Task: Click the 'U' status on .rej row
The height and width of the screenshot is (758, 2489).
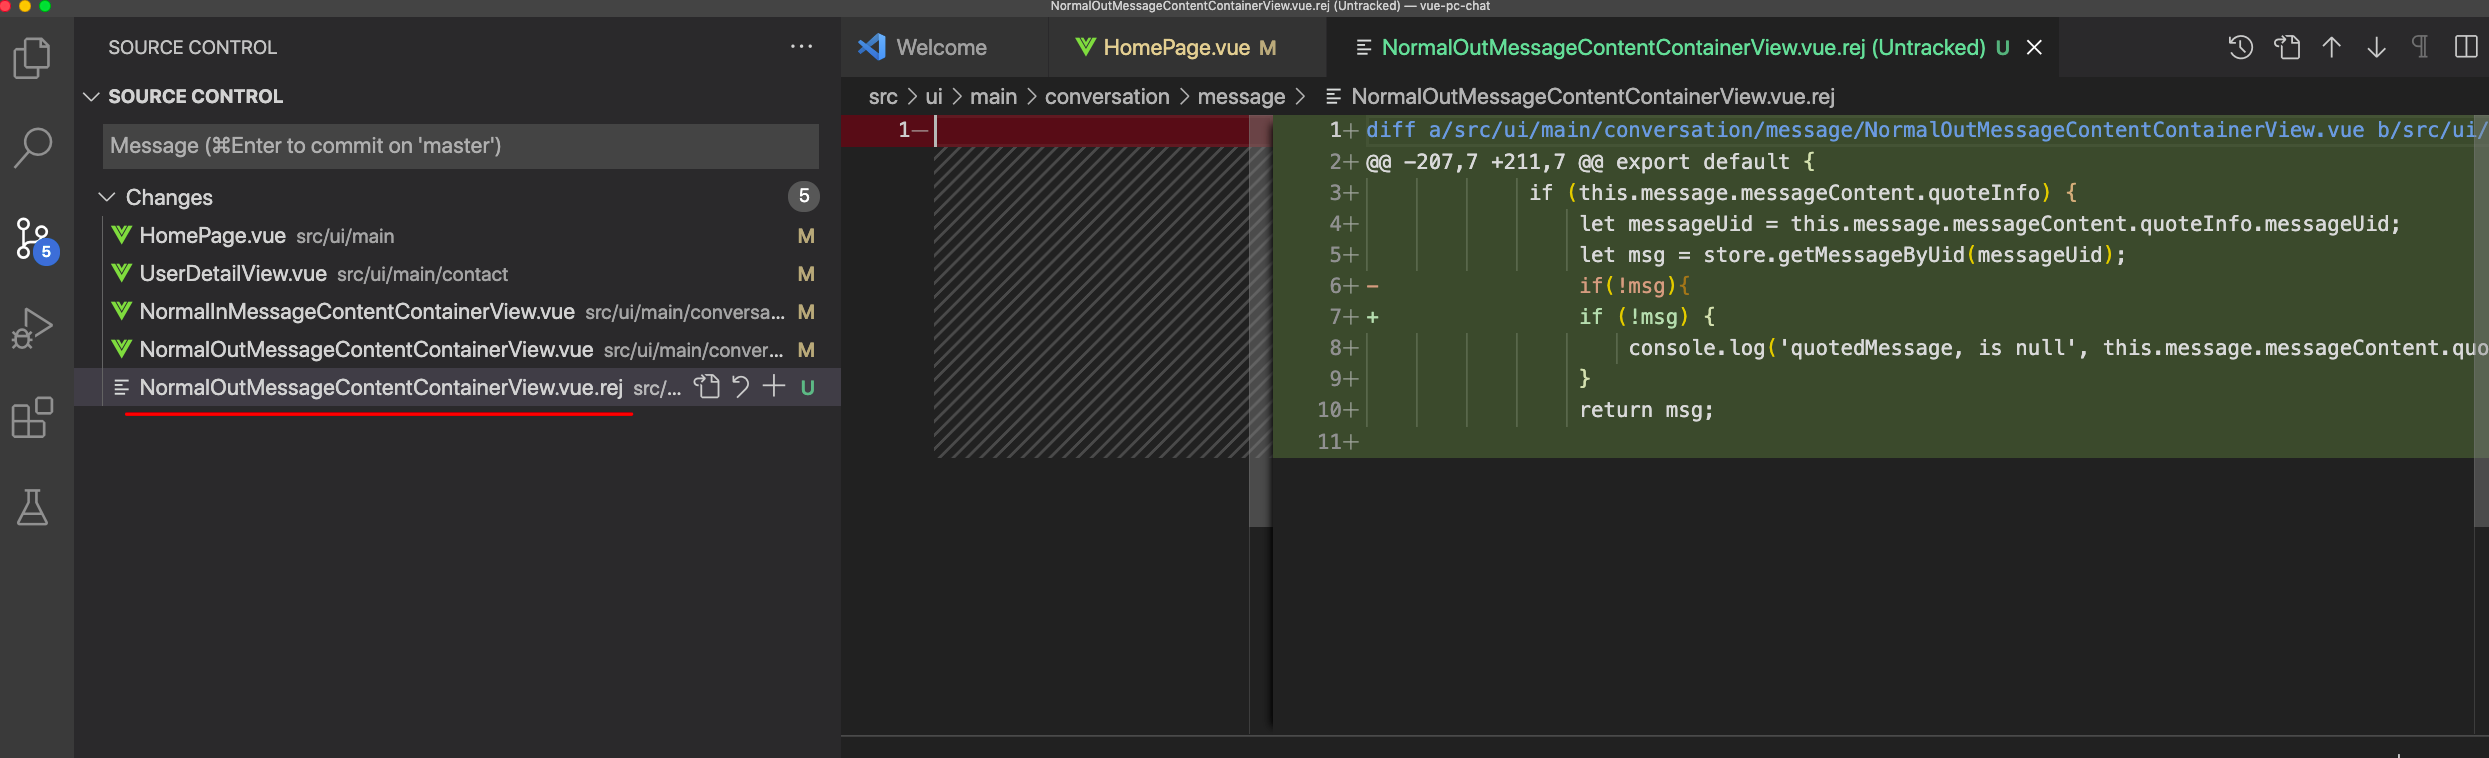Action: [807, 387]
